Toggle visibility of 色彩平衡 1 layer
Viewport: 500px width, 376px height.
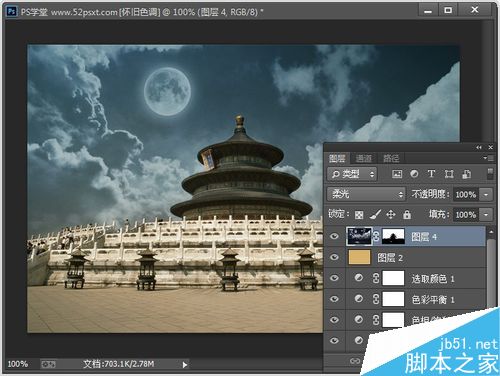334,299
